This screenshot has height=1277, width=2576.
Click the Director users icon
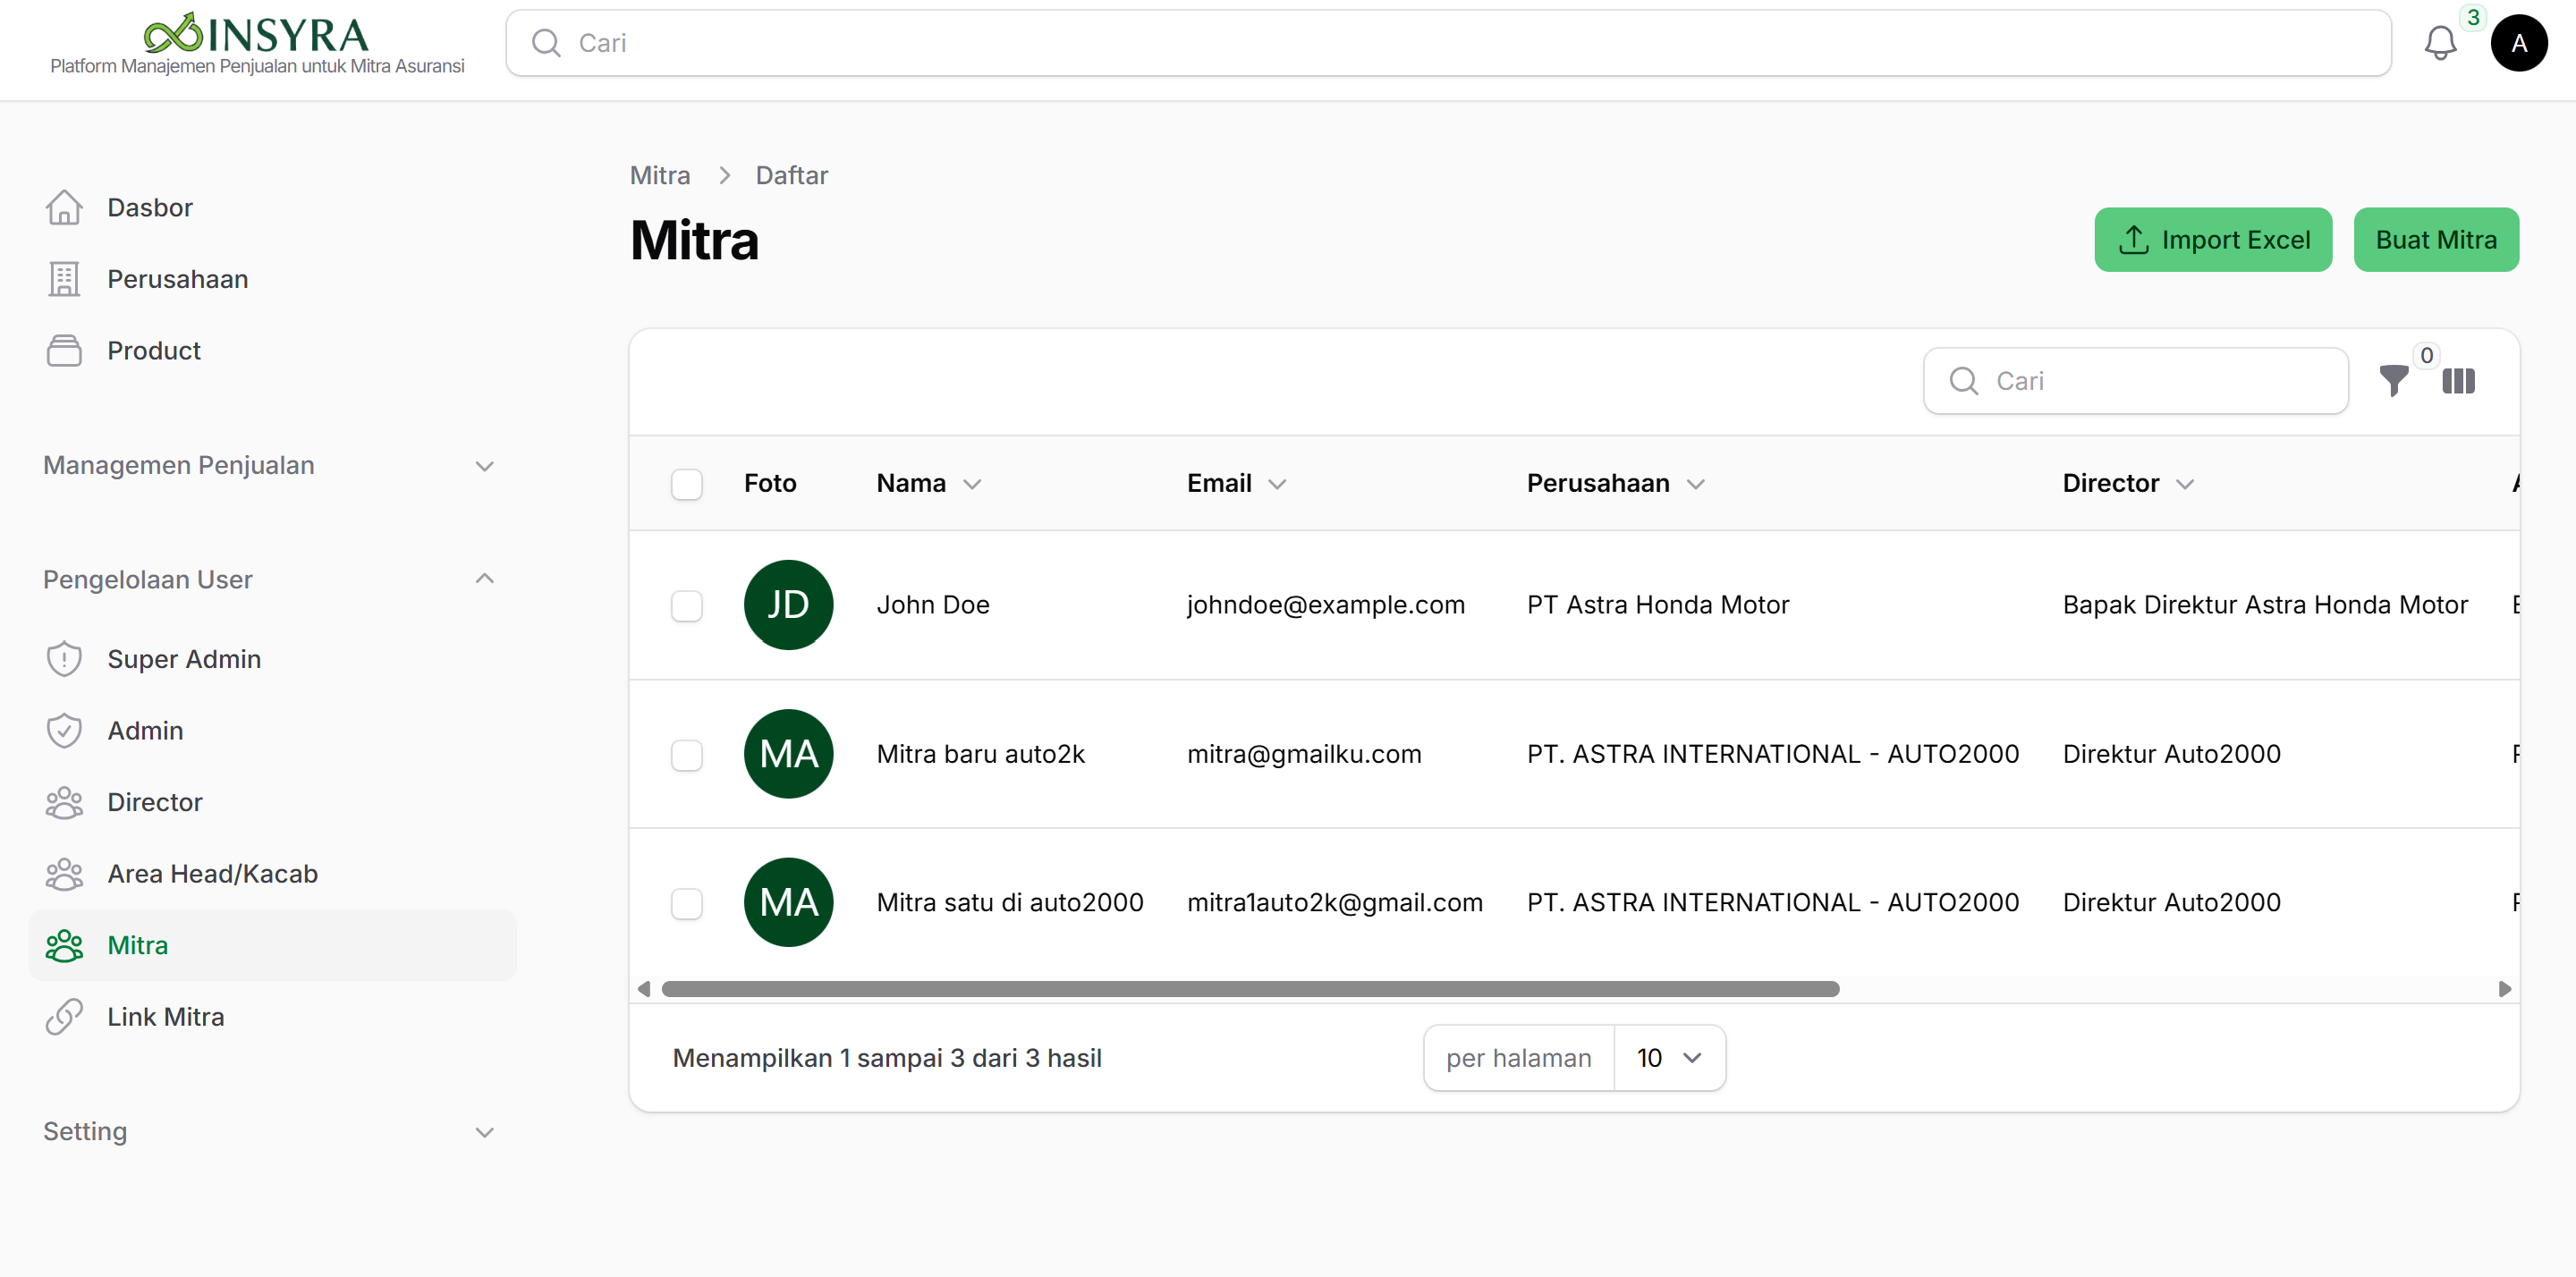[x=64, y=802]
